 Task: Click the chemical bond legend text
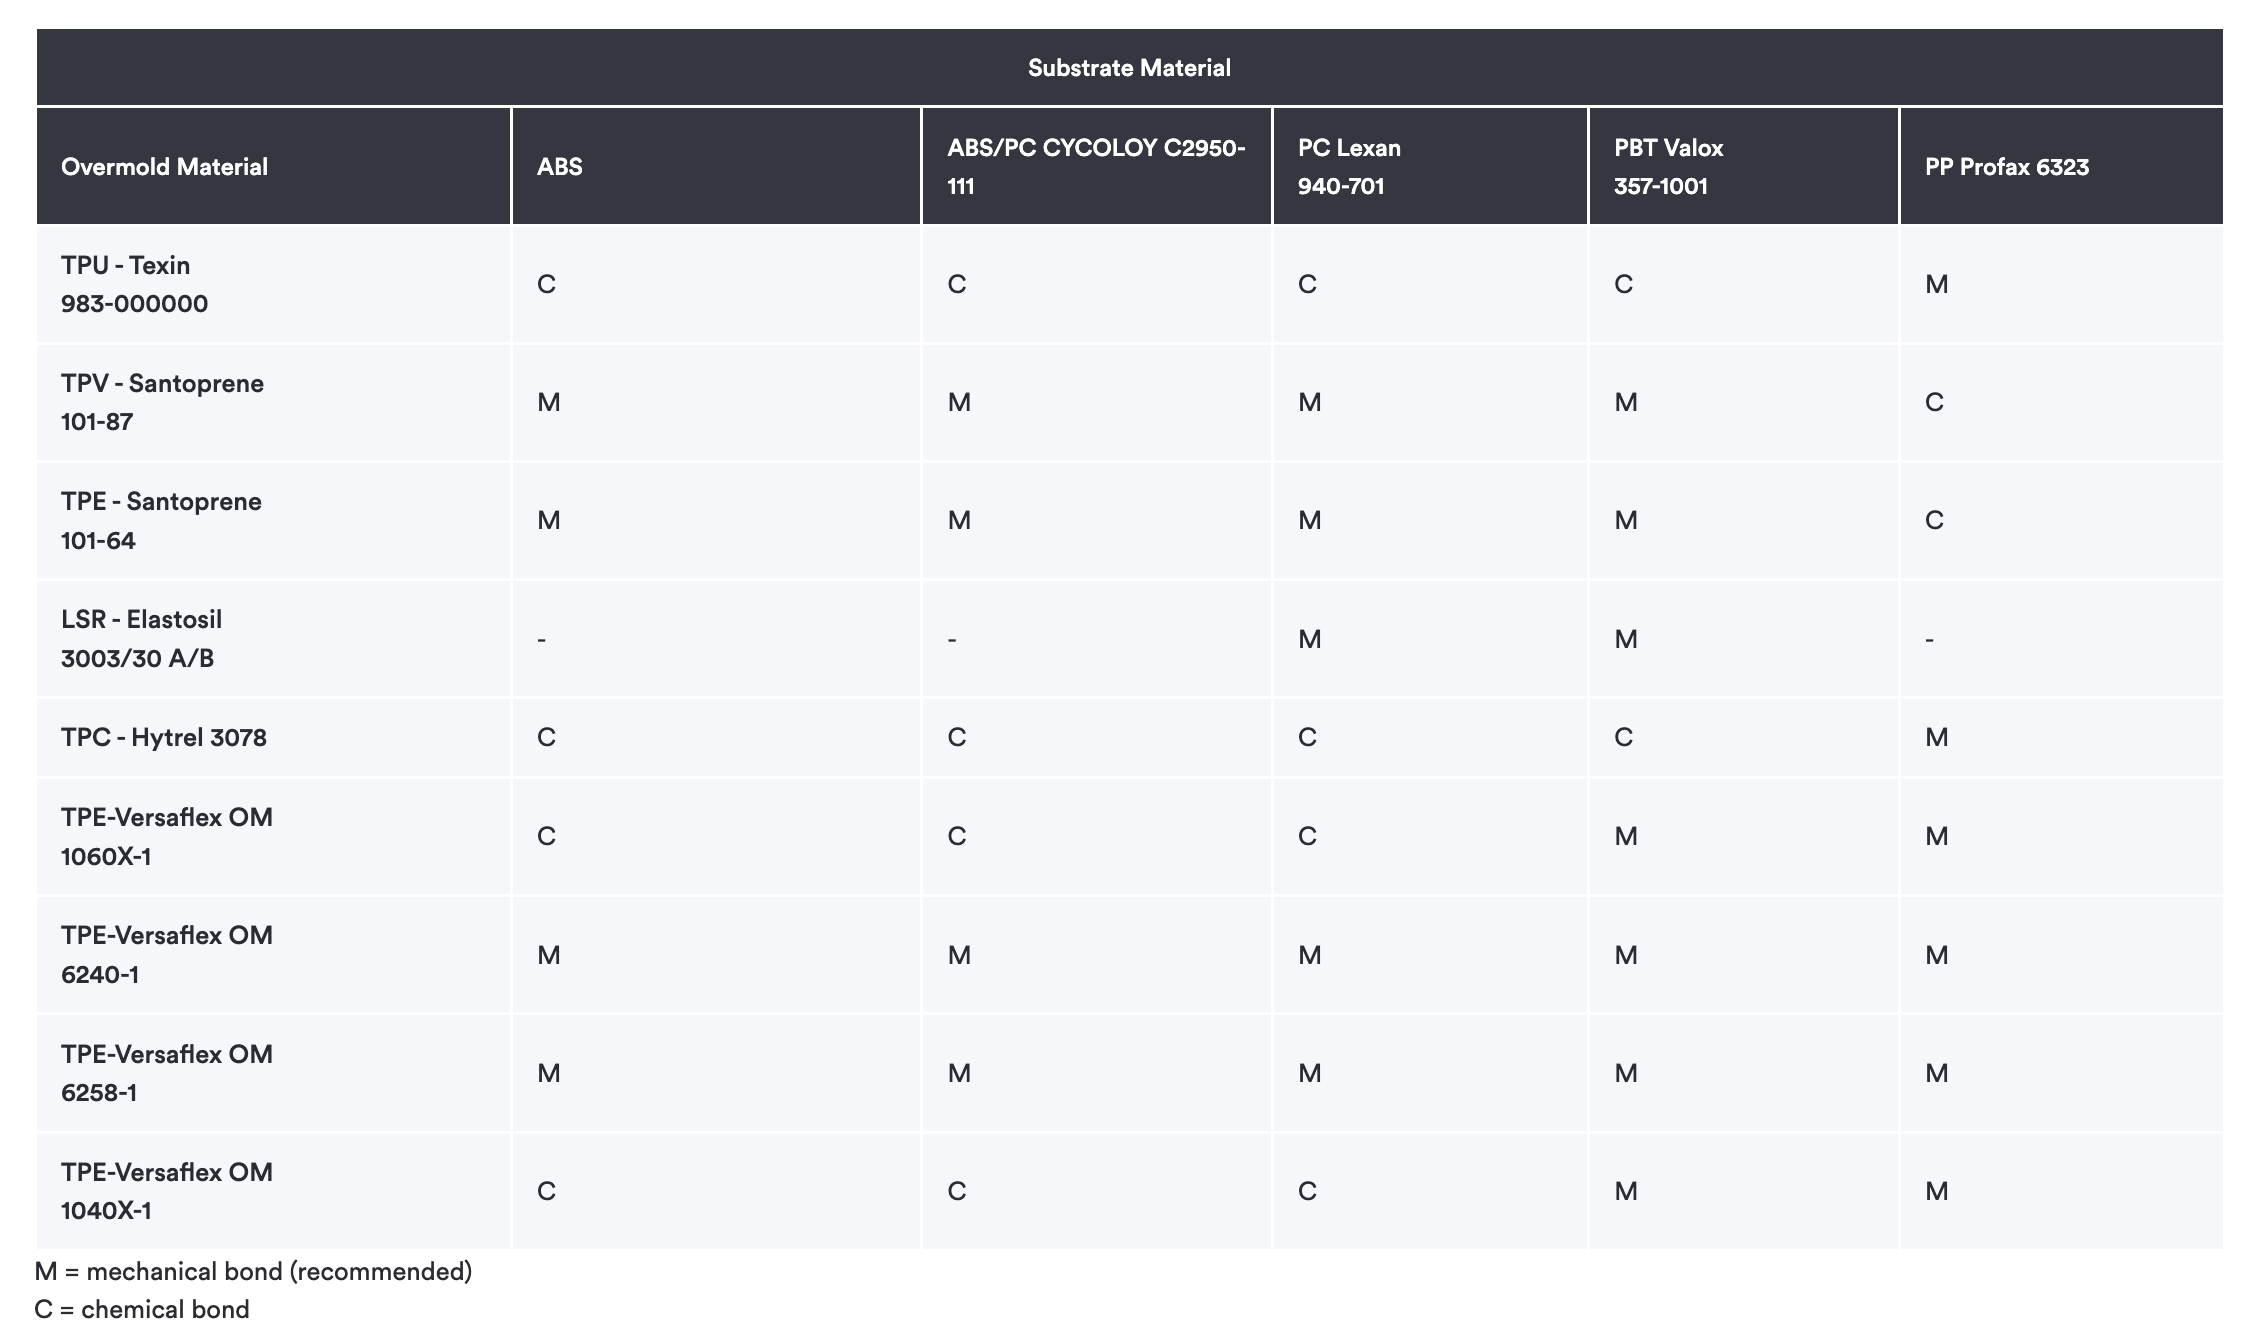[142, 1309]
